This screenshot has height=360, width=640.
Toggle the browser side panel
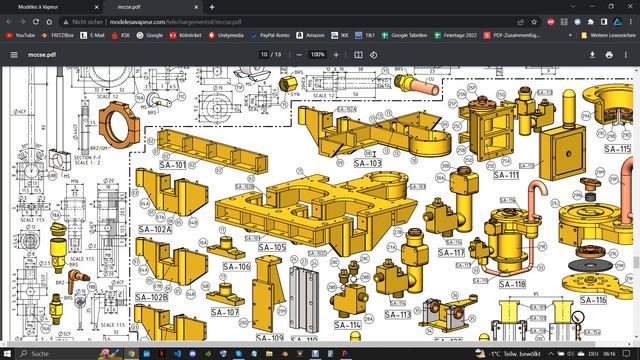(x=604, y=22)
